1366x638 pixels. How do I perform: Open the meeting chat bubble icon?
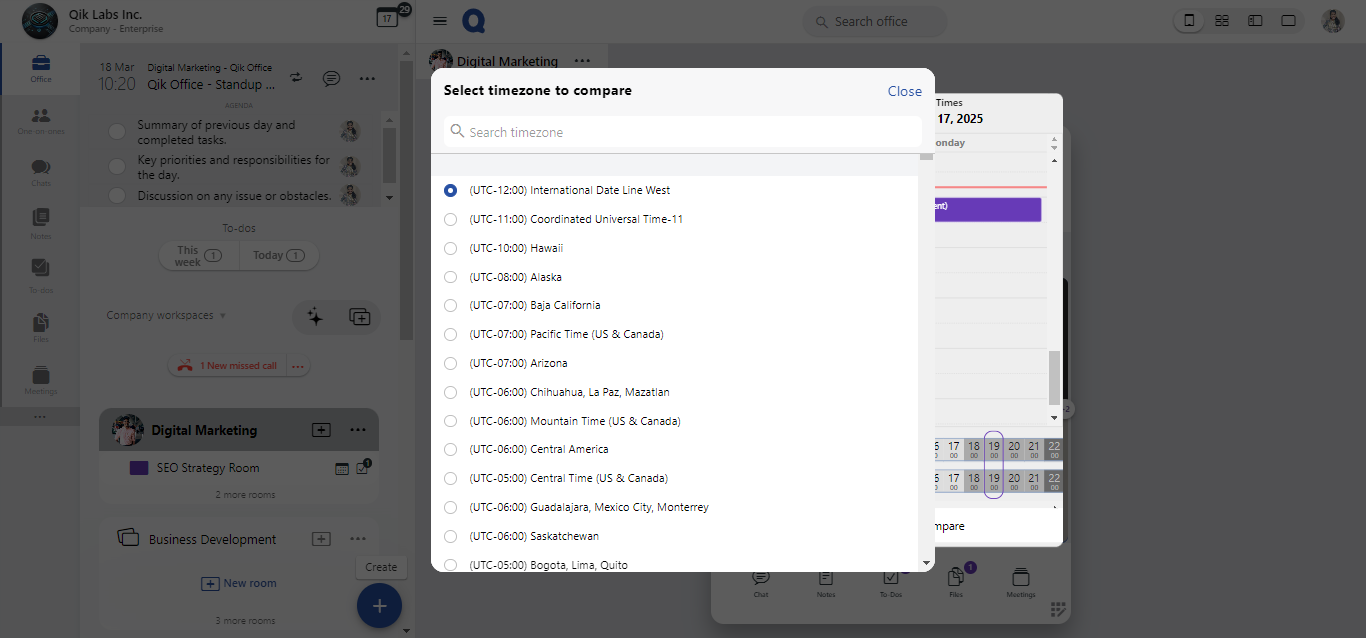(x=331, y=78)
